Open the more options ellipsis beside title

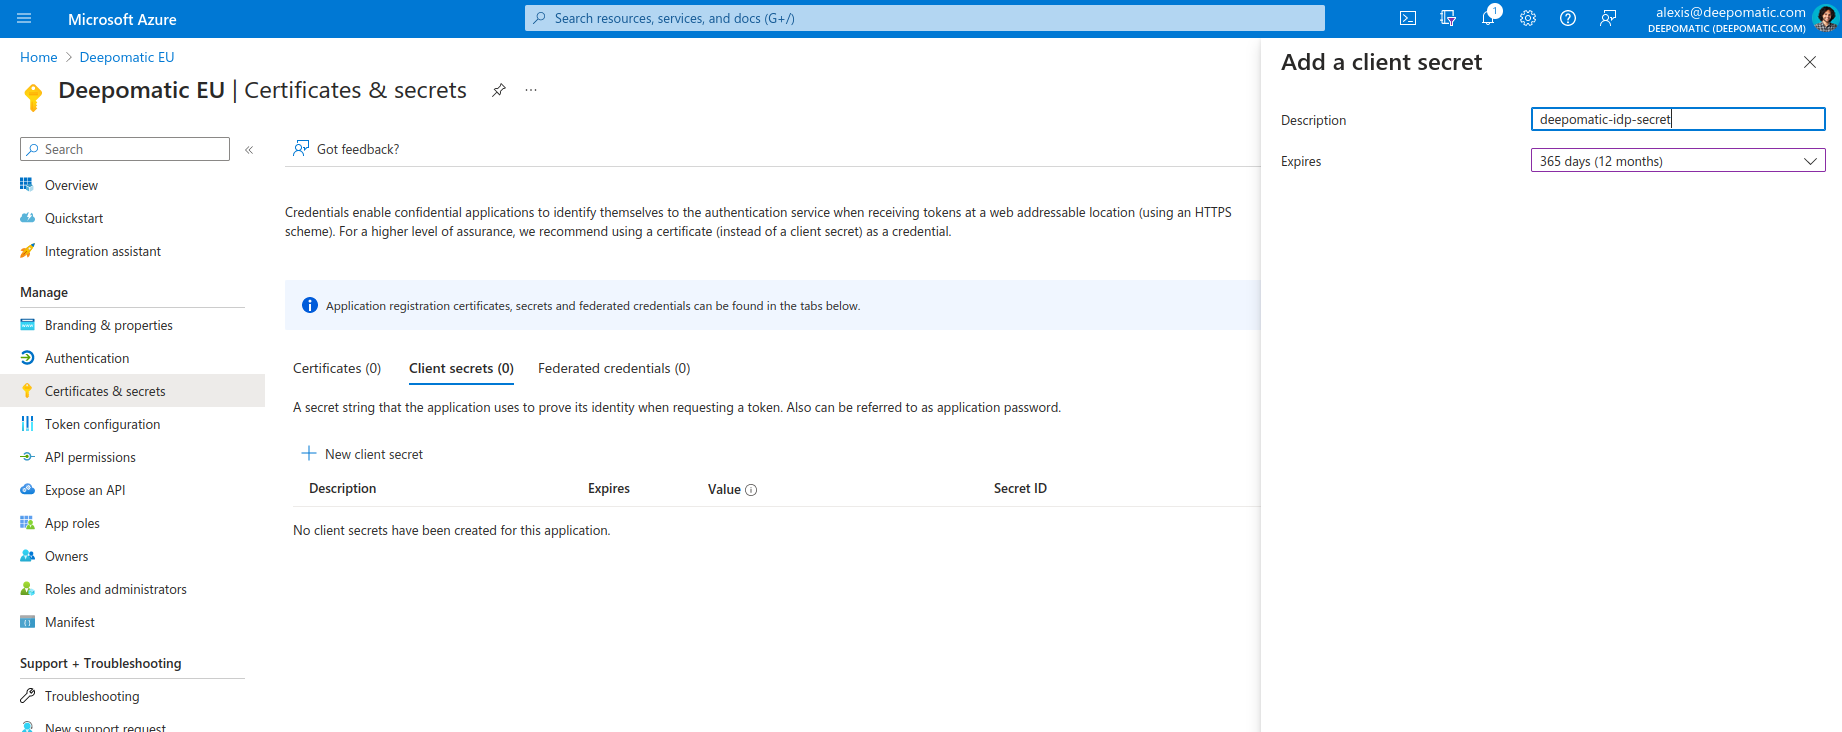[531, 90]
